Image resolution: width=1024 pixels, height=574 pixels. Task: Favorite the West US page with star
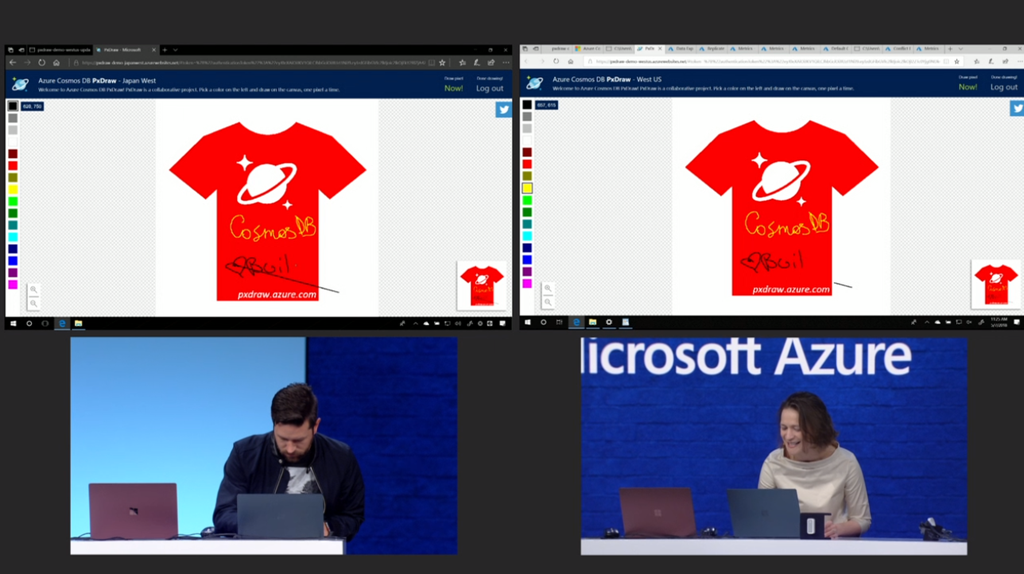[x=957, y=61]
